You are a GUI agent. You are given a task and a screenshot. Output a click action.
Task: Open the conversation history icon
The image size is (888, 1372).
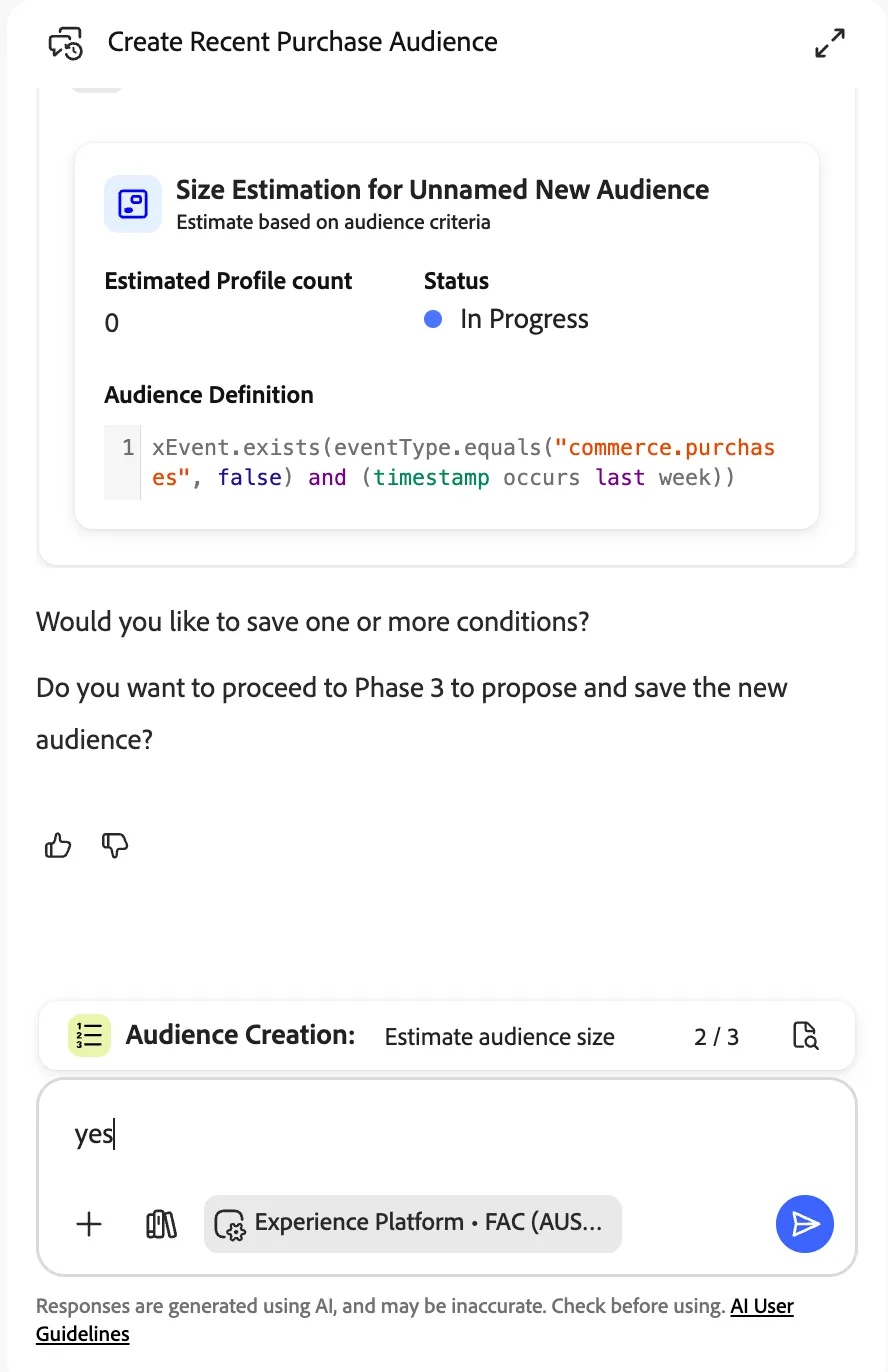point(65,43)
